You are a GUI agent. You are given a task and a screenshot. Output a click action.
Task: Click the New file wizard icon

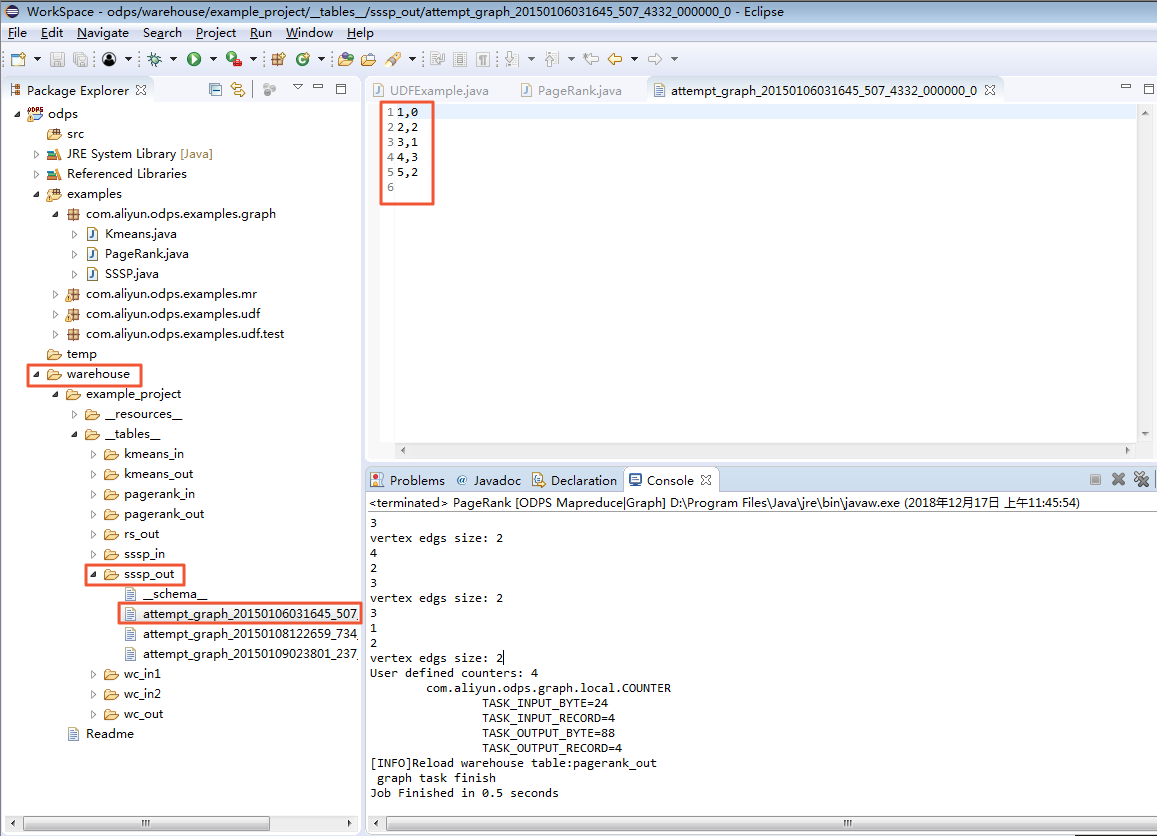(x=20, y=60)
